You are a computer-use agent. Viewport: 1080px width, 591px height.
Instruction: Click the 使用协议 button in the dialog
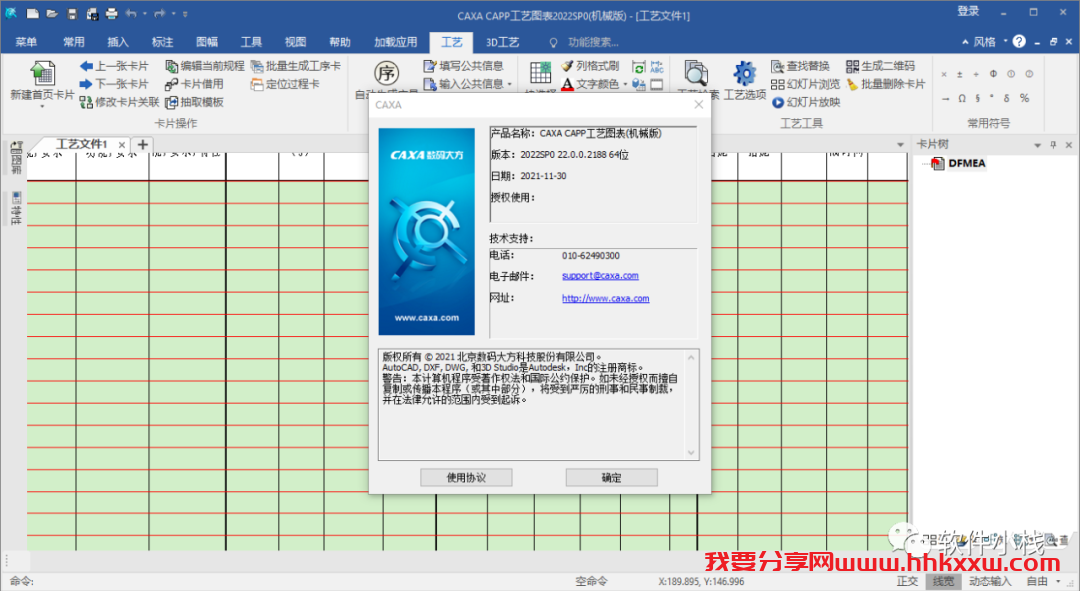click(466, 477)
